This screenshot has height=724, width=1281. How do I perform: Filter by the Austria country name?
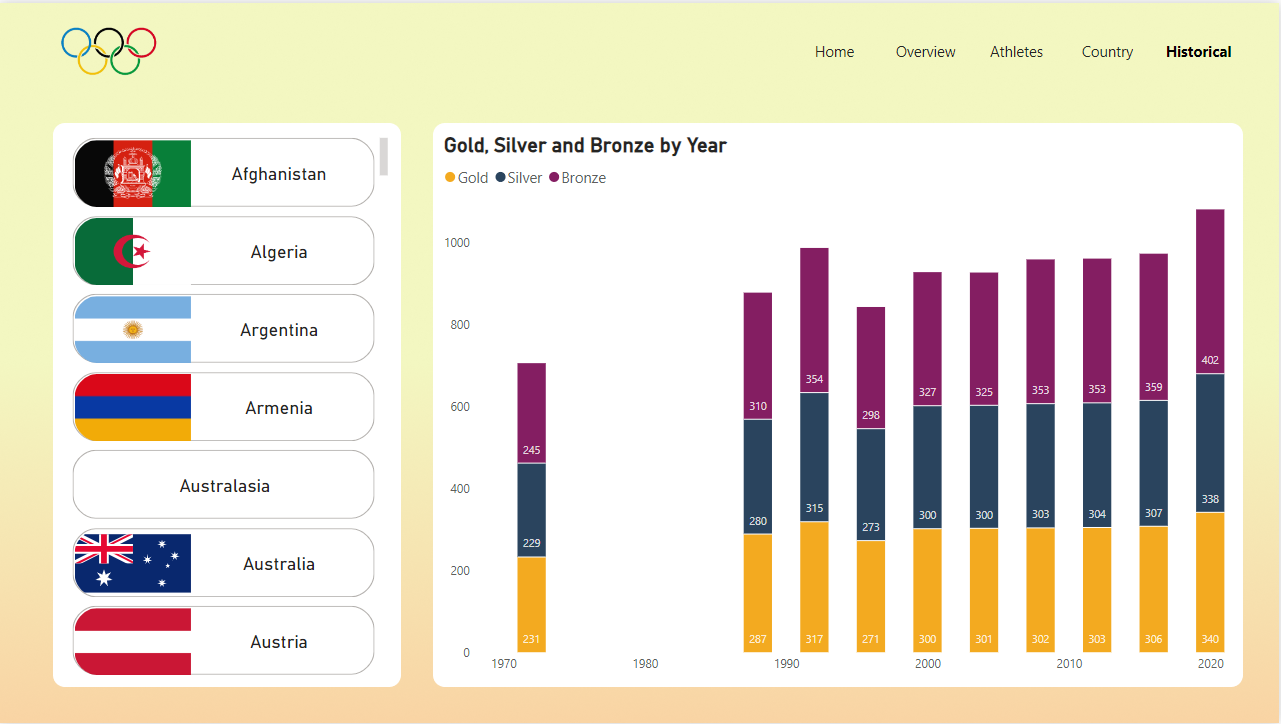point(279,642)
